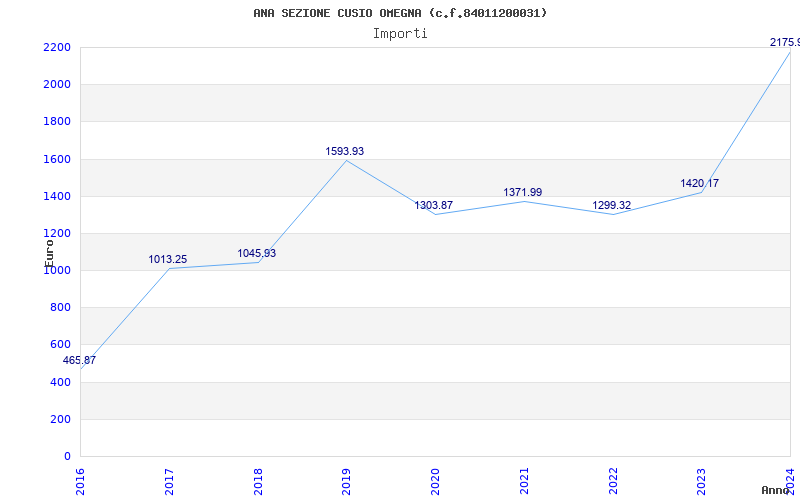Click the 1045.93 data label
The image size is (800, 500).
point(257,253)
